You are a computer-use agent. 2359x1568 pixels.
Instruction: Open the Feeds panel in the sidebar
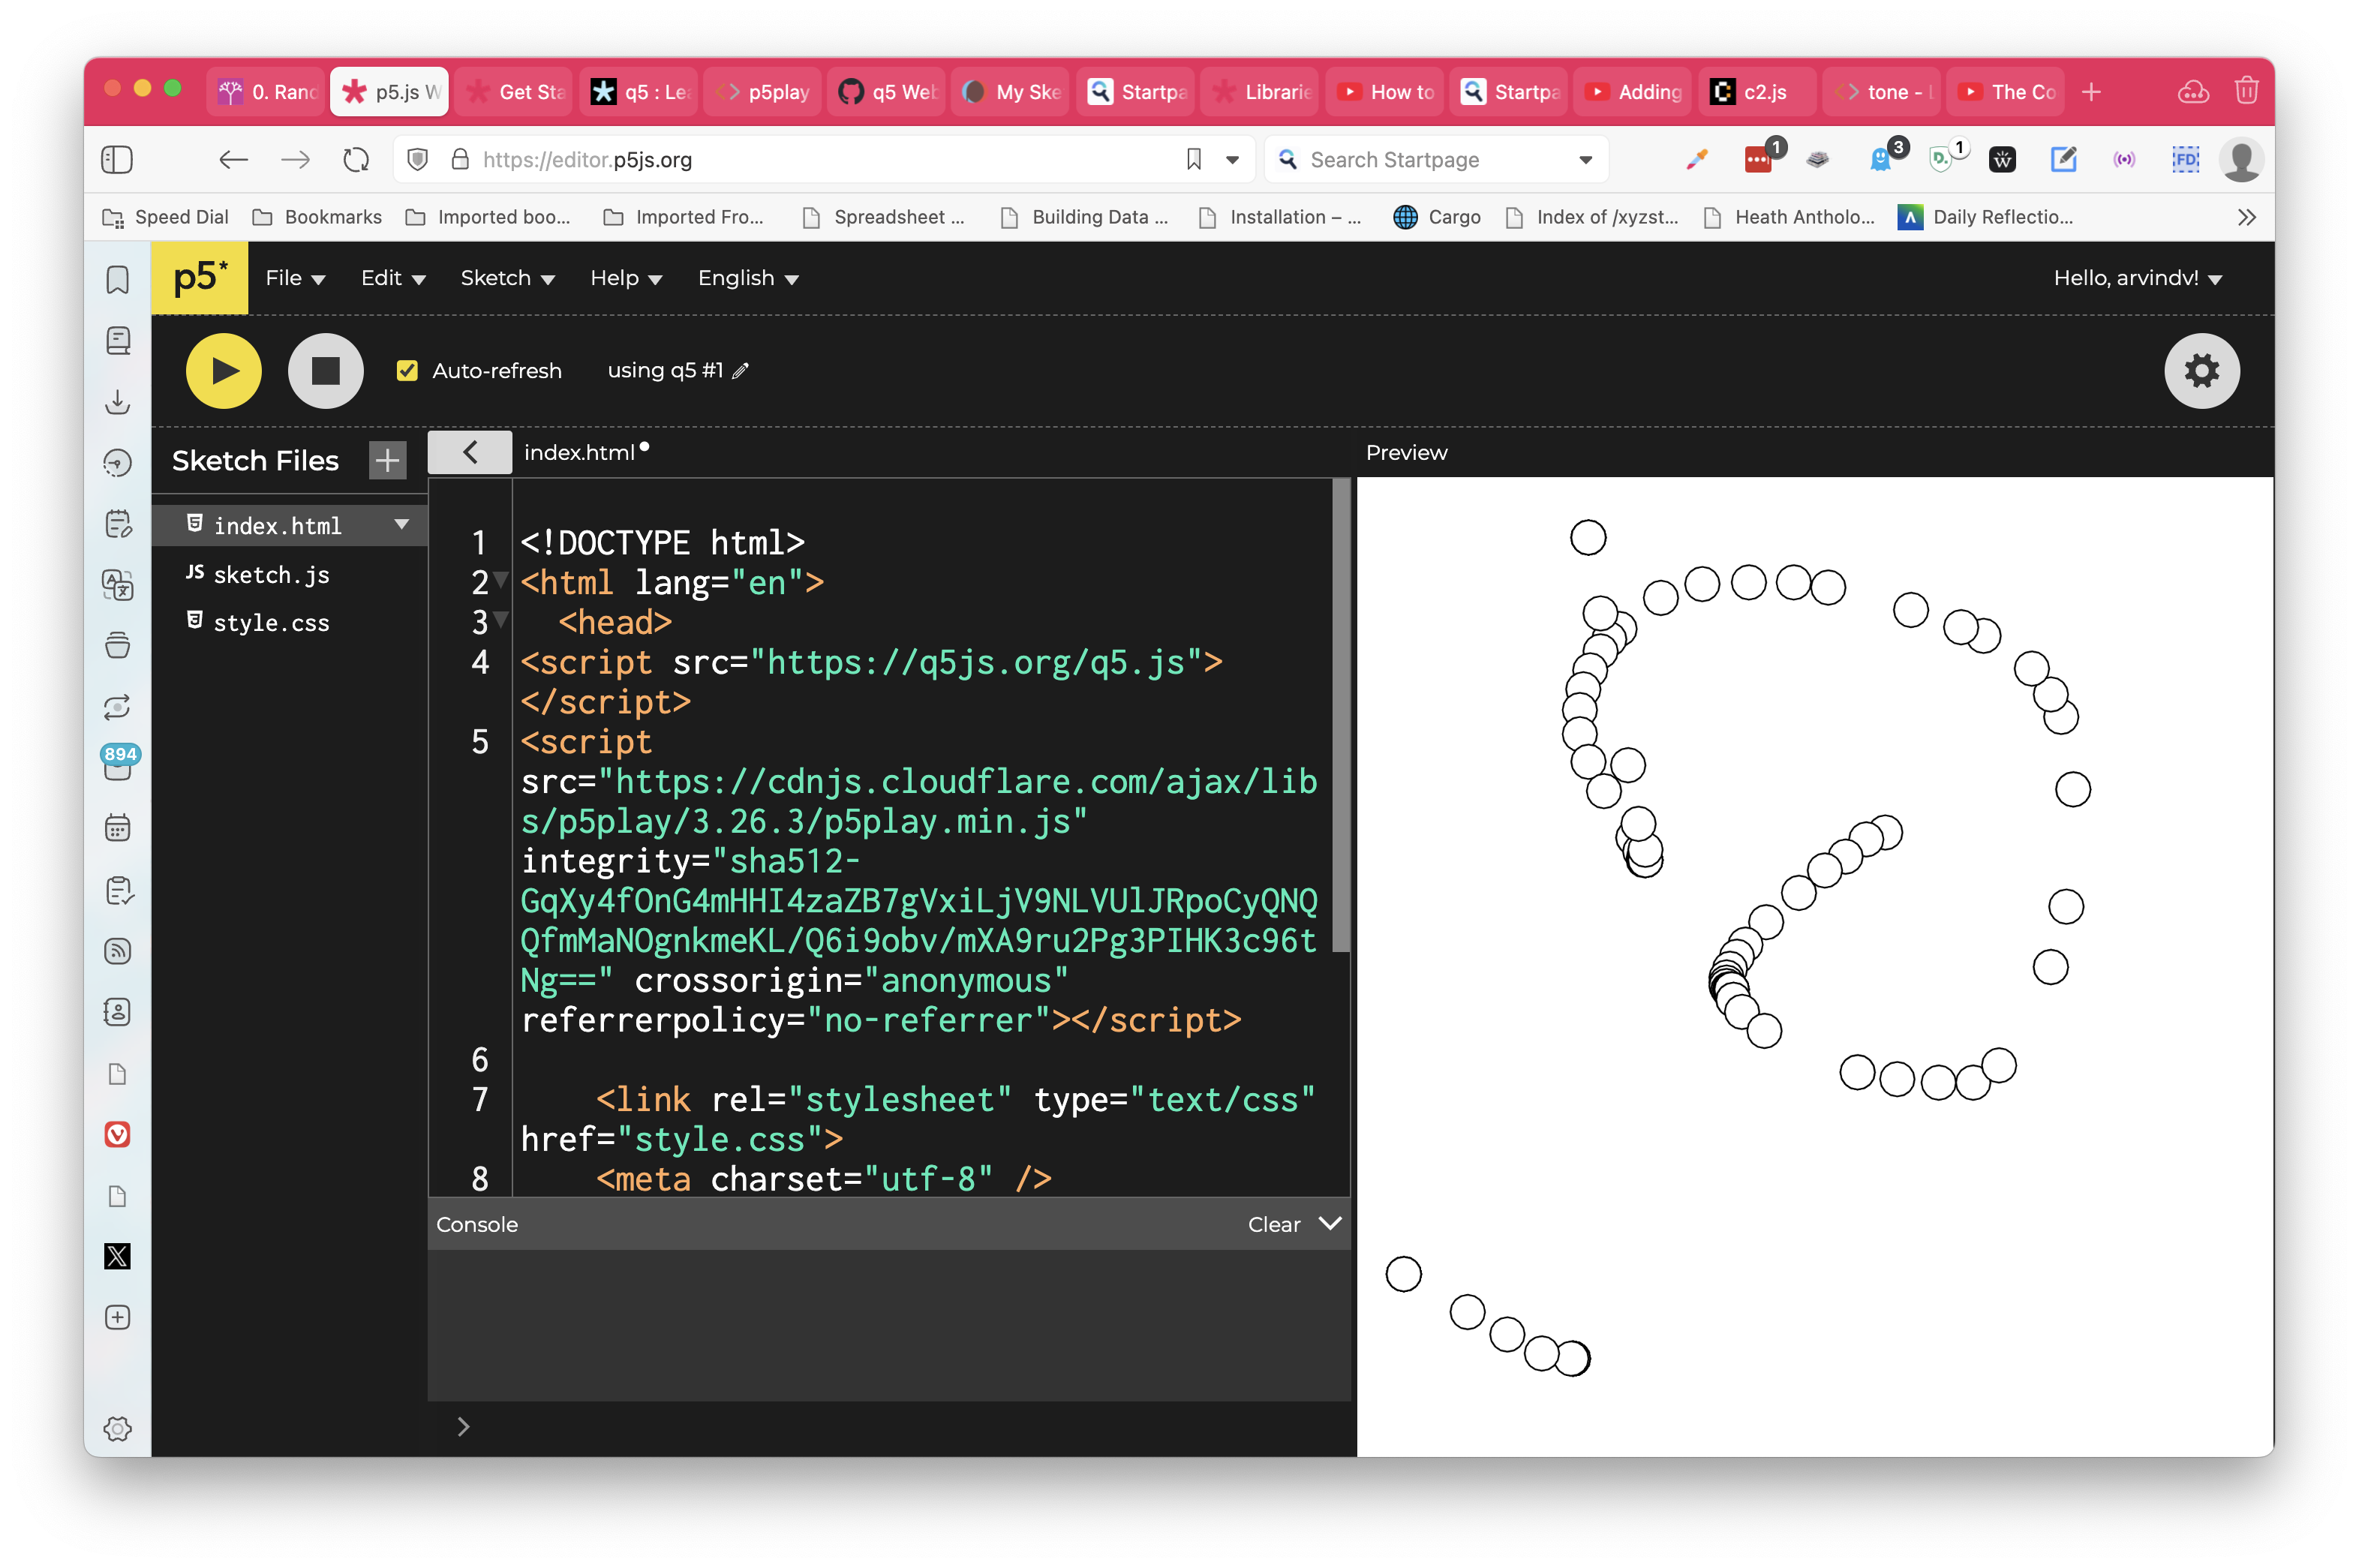point(118,950)
